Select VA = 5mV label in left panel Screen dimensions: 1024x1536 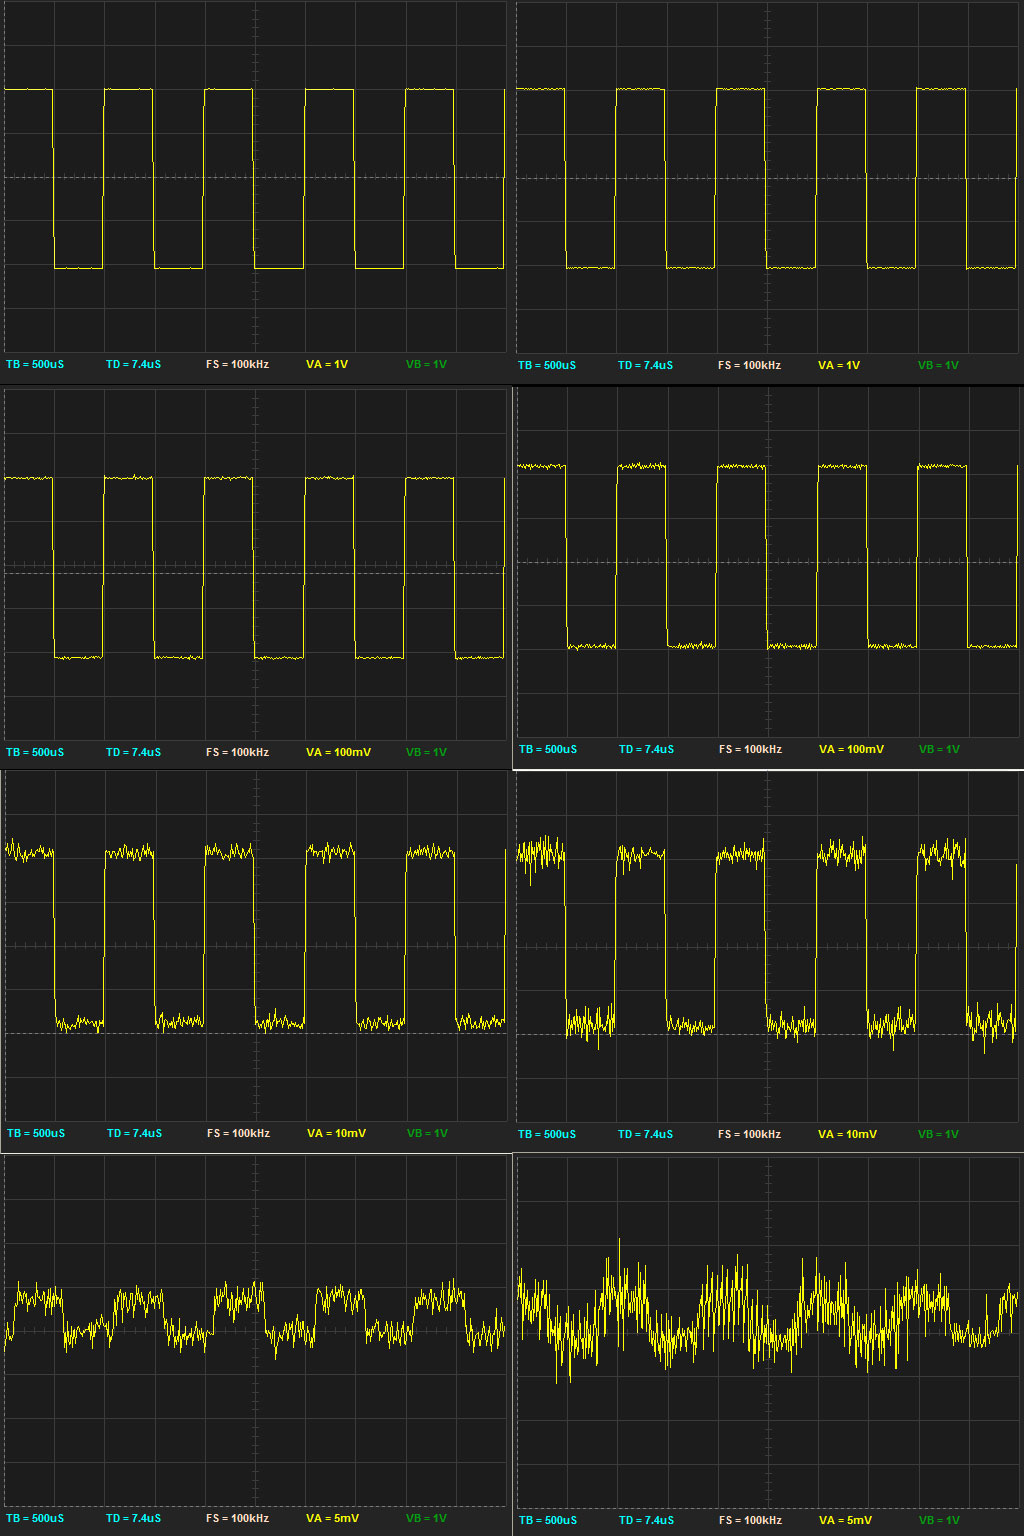[332, 1518]
